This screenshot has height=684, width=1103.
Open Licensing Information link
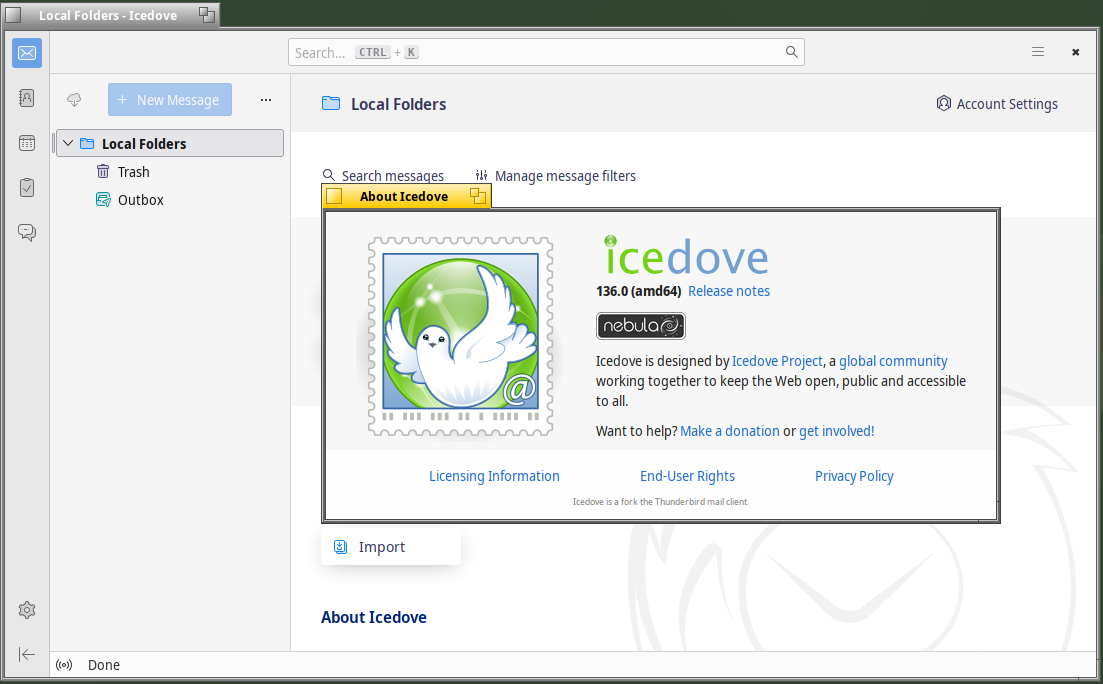495,476
